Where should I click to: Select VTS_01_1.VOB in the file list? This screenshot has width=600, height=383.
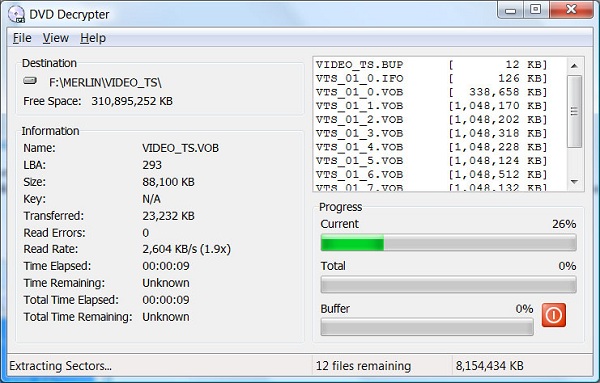432,106
